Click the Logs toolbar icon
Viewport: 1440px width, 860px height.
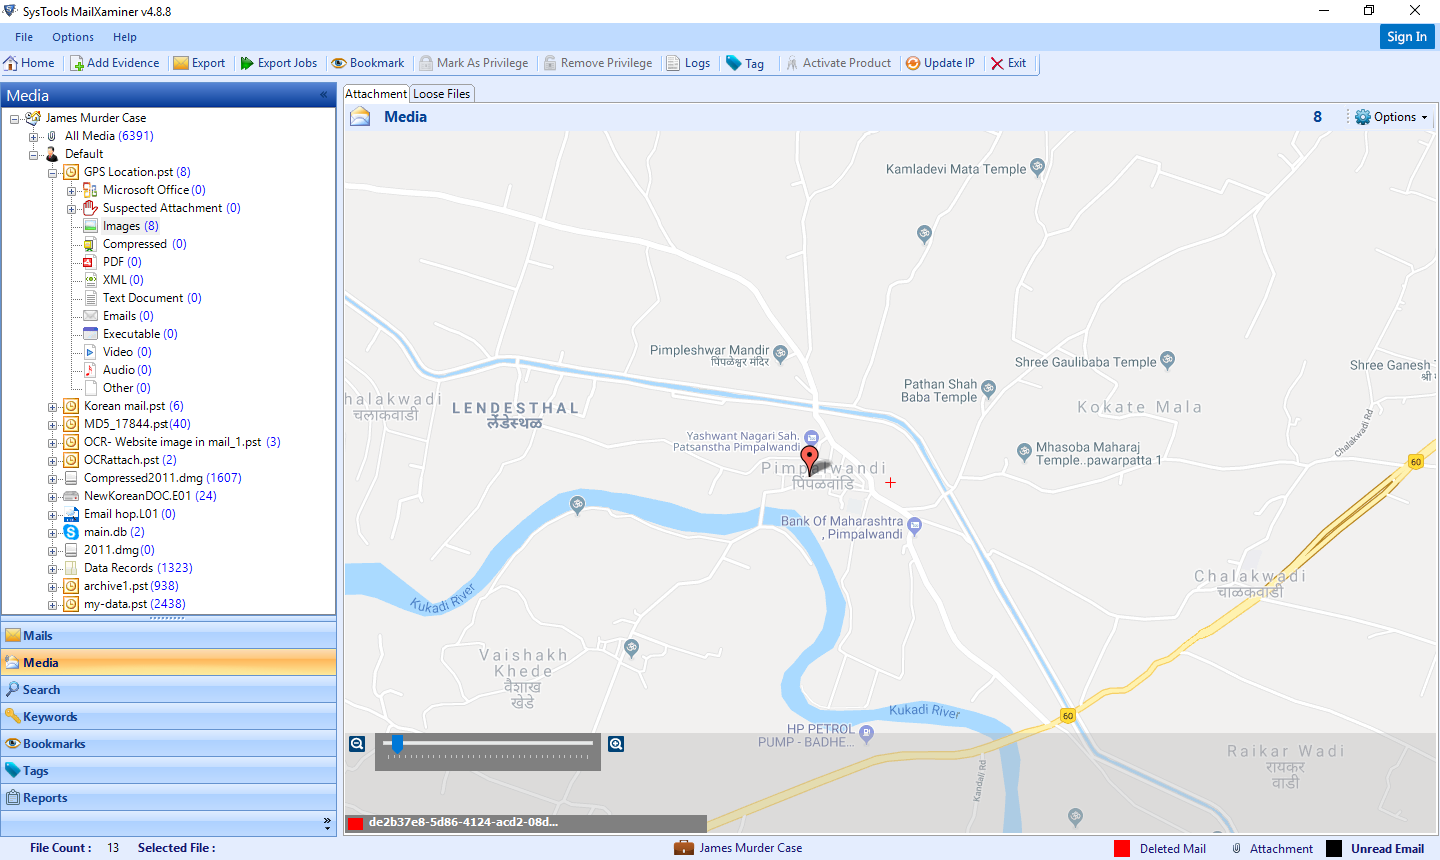point(674,63)
